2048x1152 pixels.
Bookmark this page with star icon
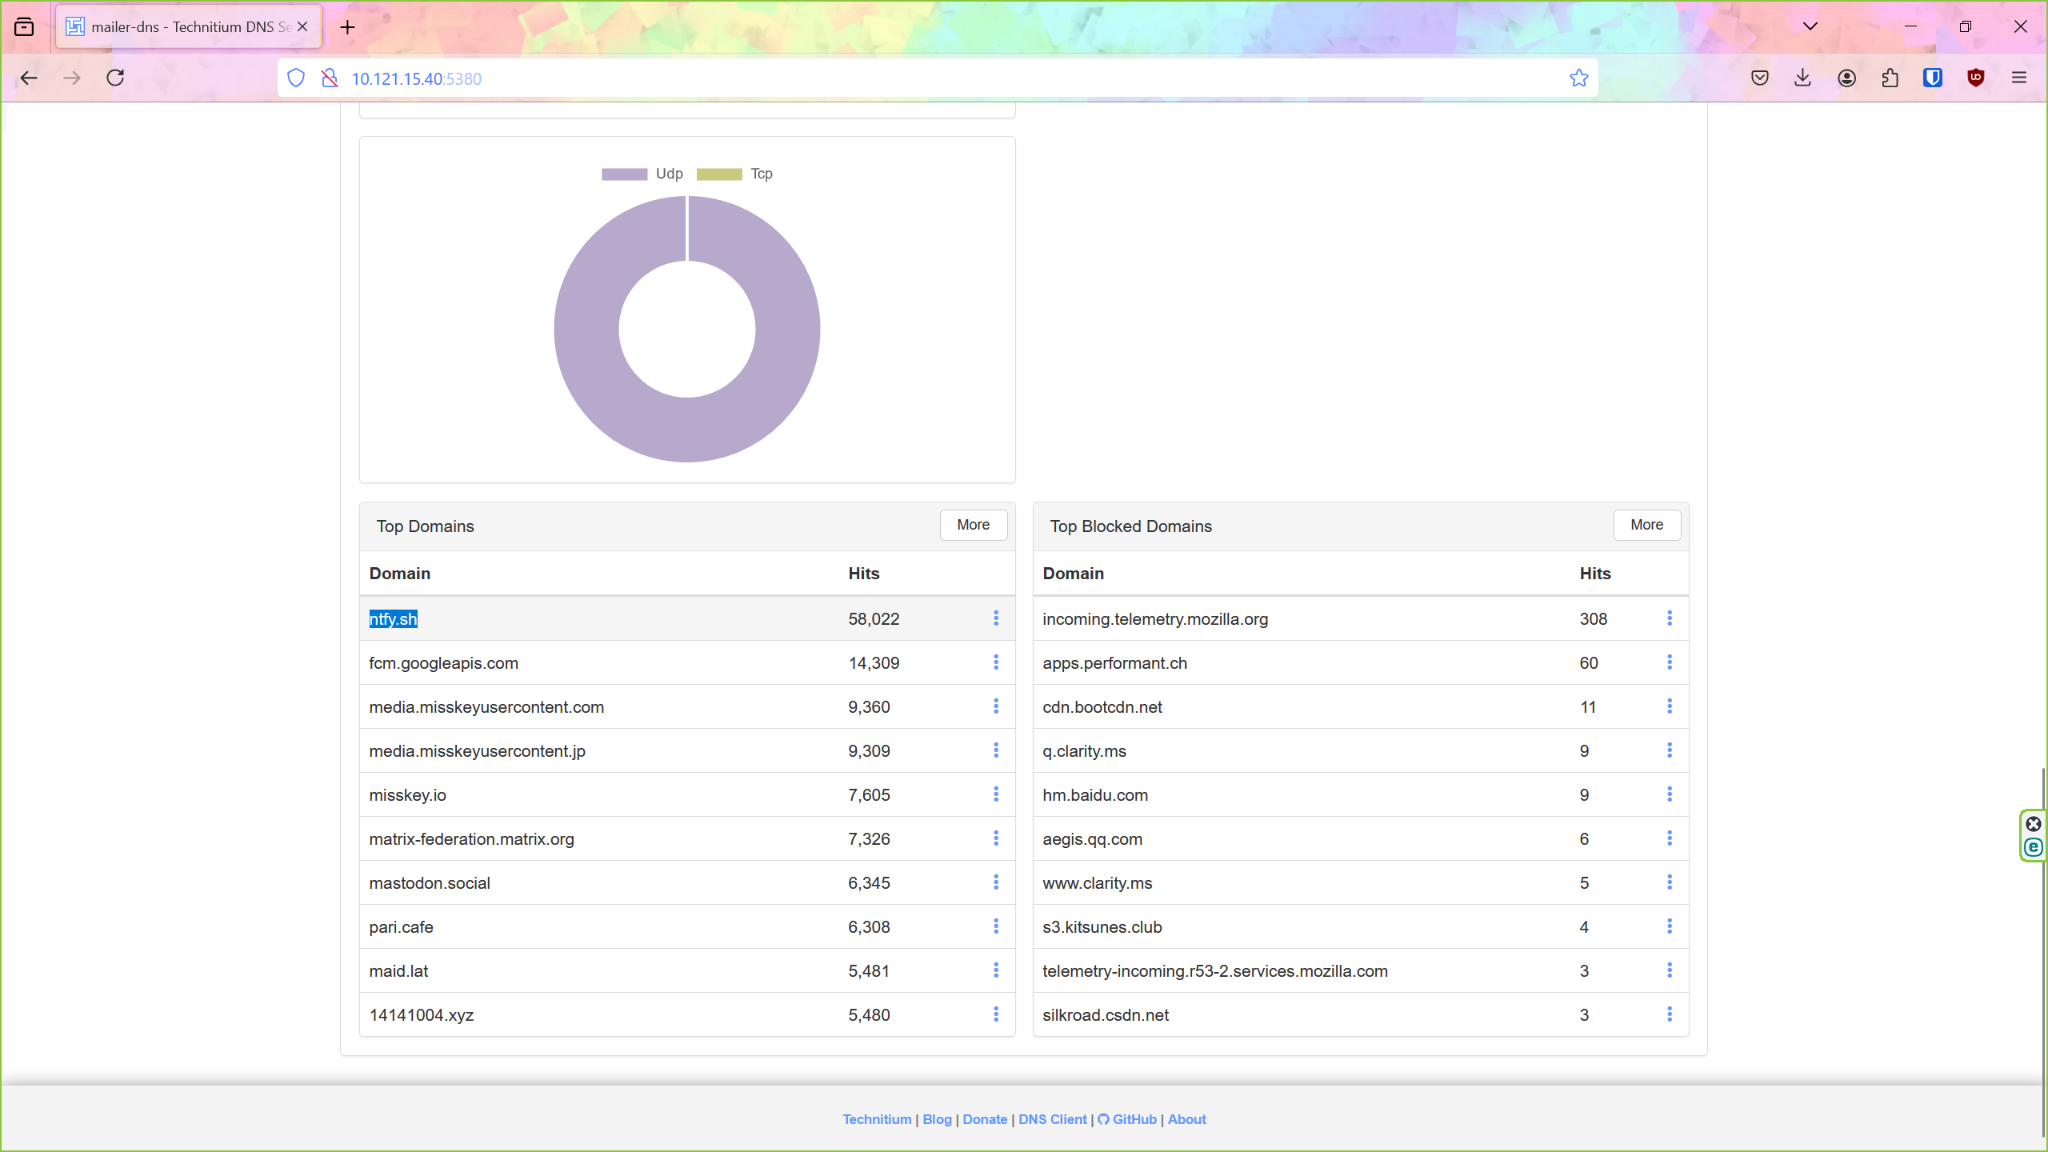click(1579, 78)
